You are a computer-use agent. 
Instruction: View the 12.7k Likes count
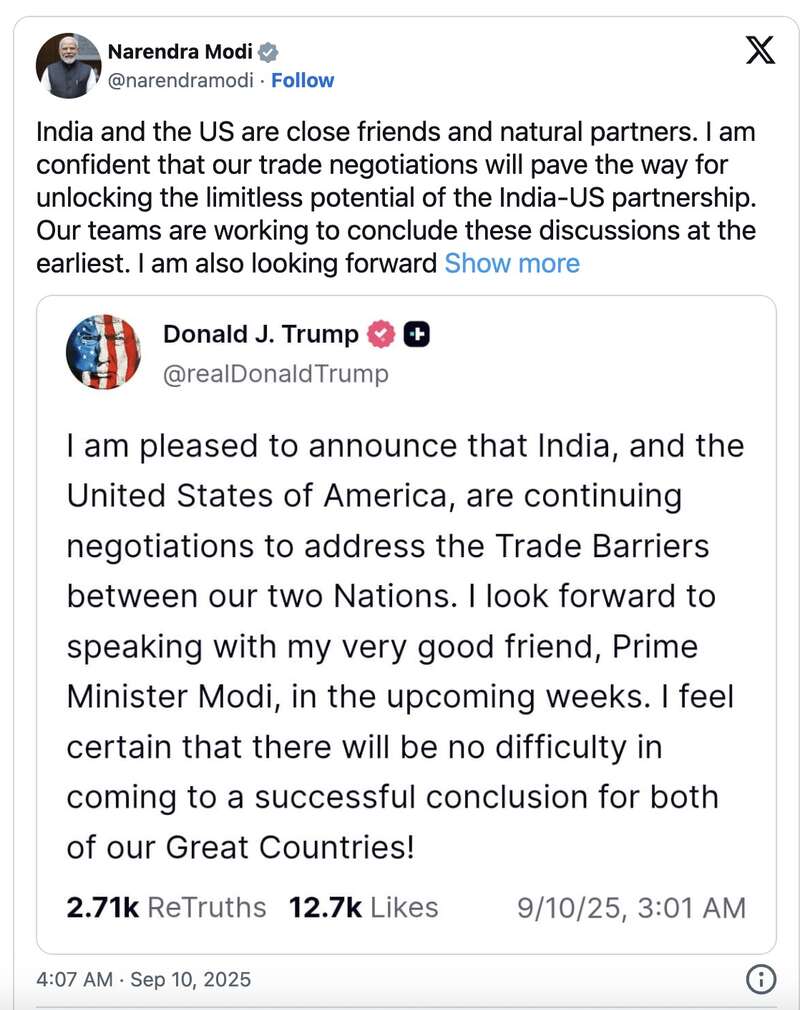pos(364,907)
